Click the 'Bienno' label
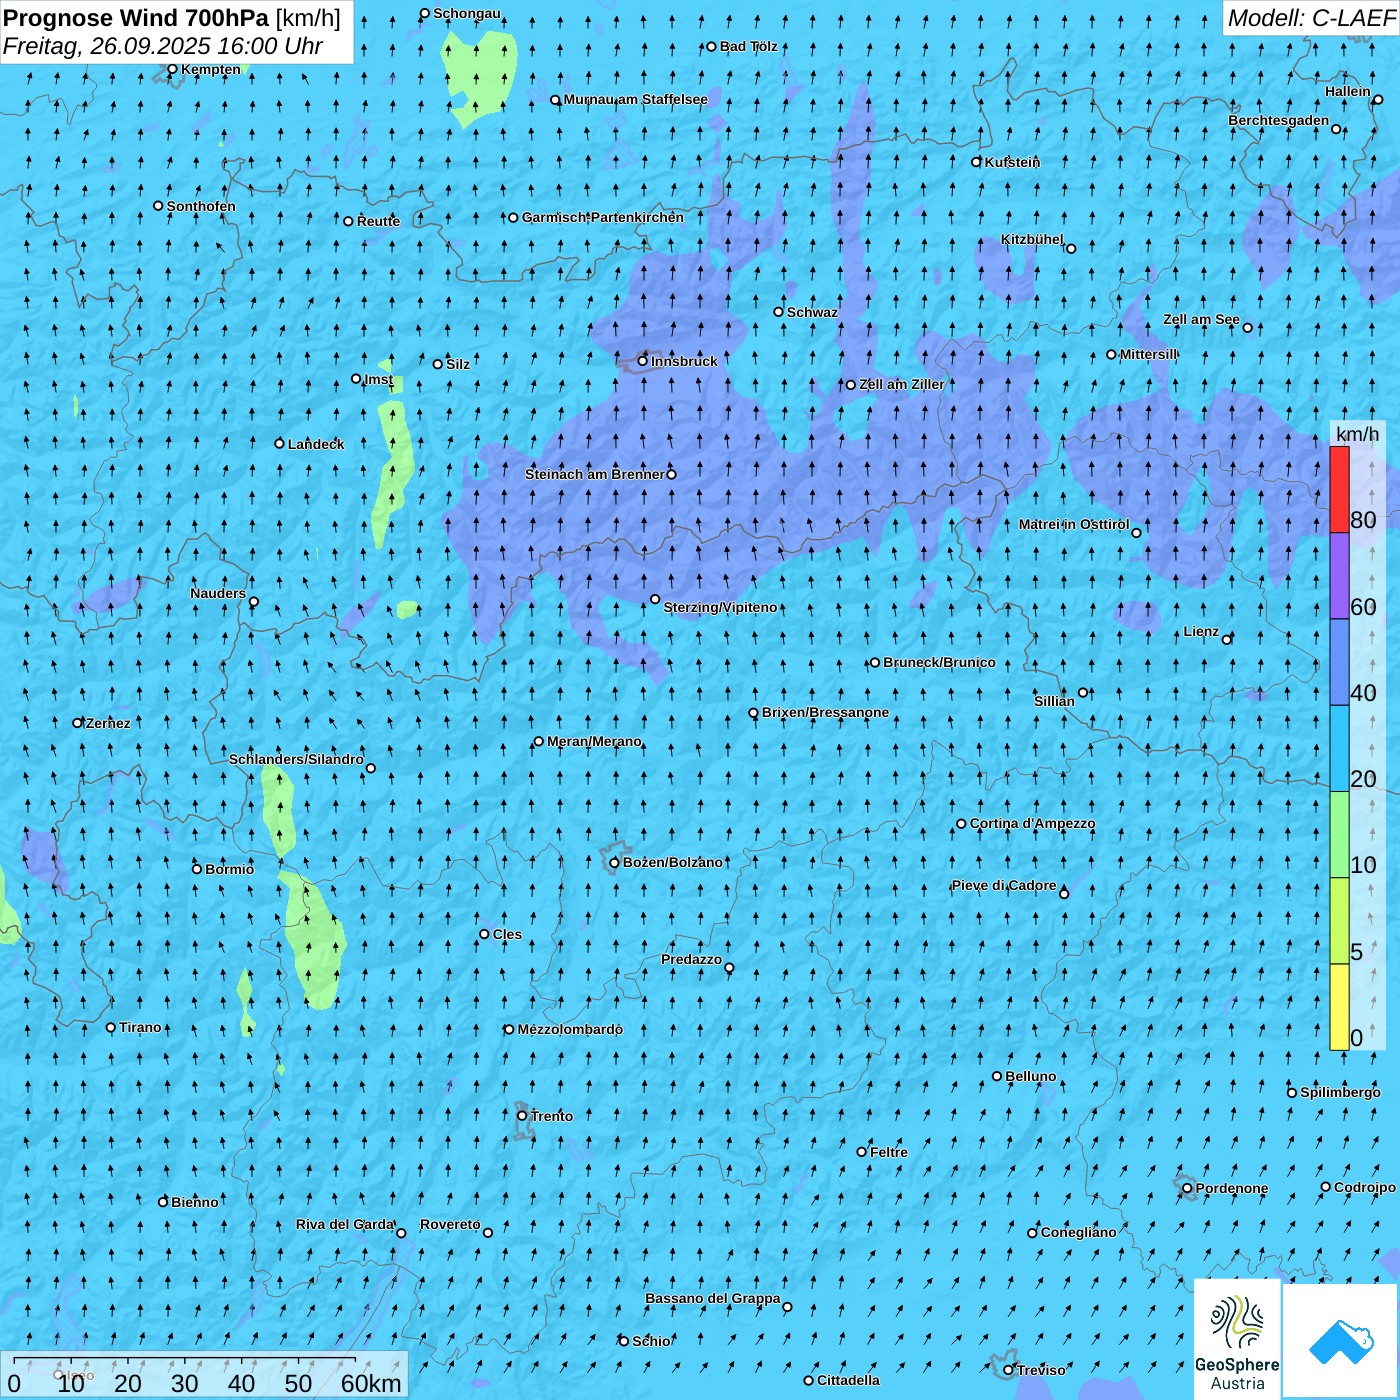Screen dimensions: 1400x1400 point(194,1202)
